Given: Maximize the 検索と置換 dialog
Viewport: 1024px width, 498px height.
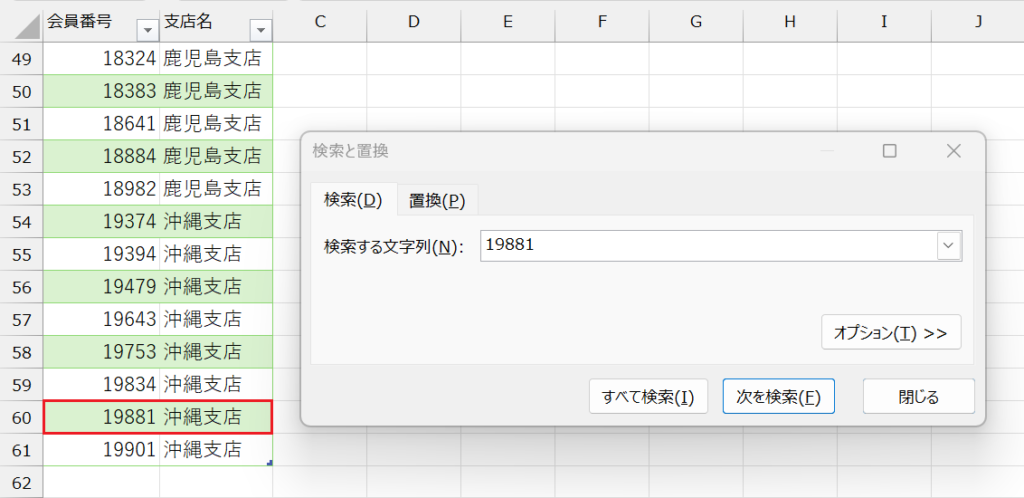Looking at the screenshot, I should click(889, 151).
